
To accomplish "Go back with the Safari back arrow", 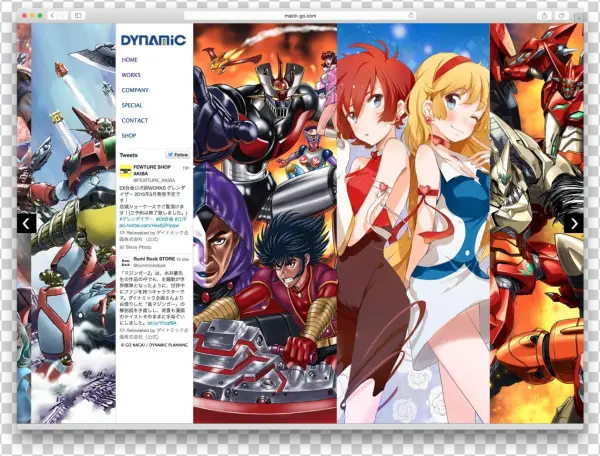I will [52, 15].
